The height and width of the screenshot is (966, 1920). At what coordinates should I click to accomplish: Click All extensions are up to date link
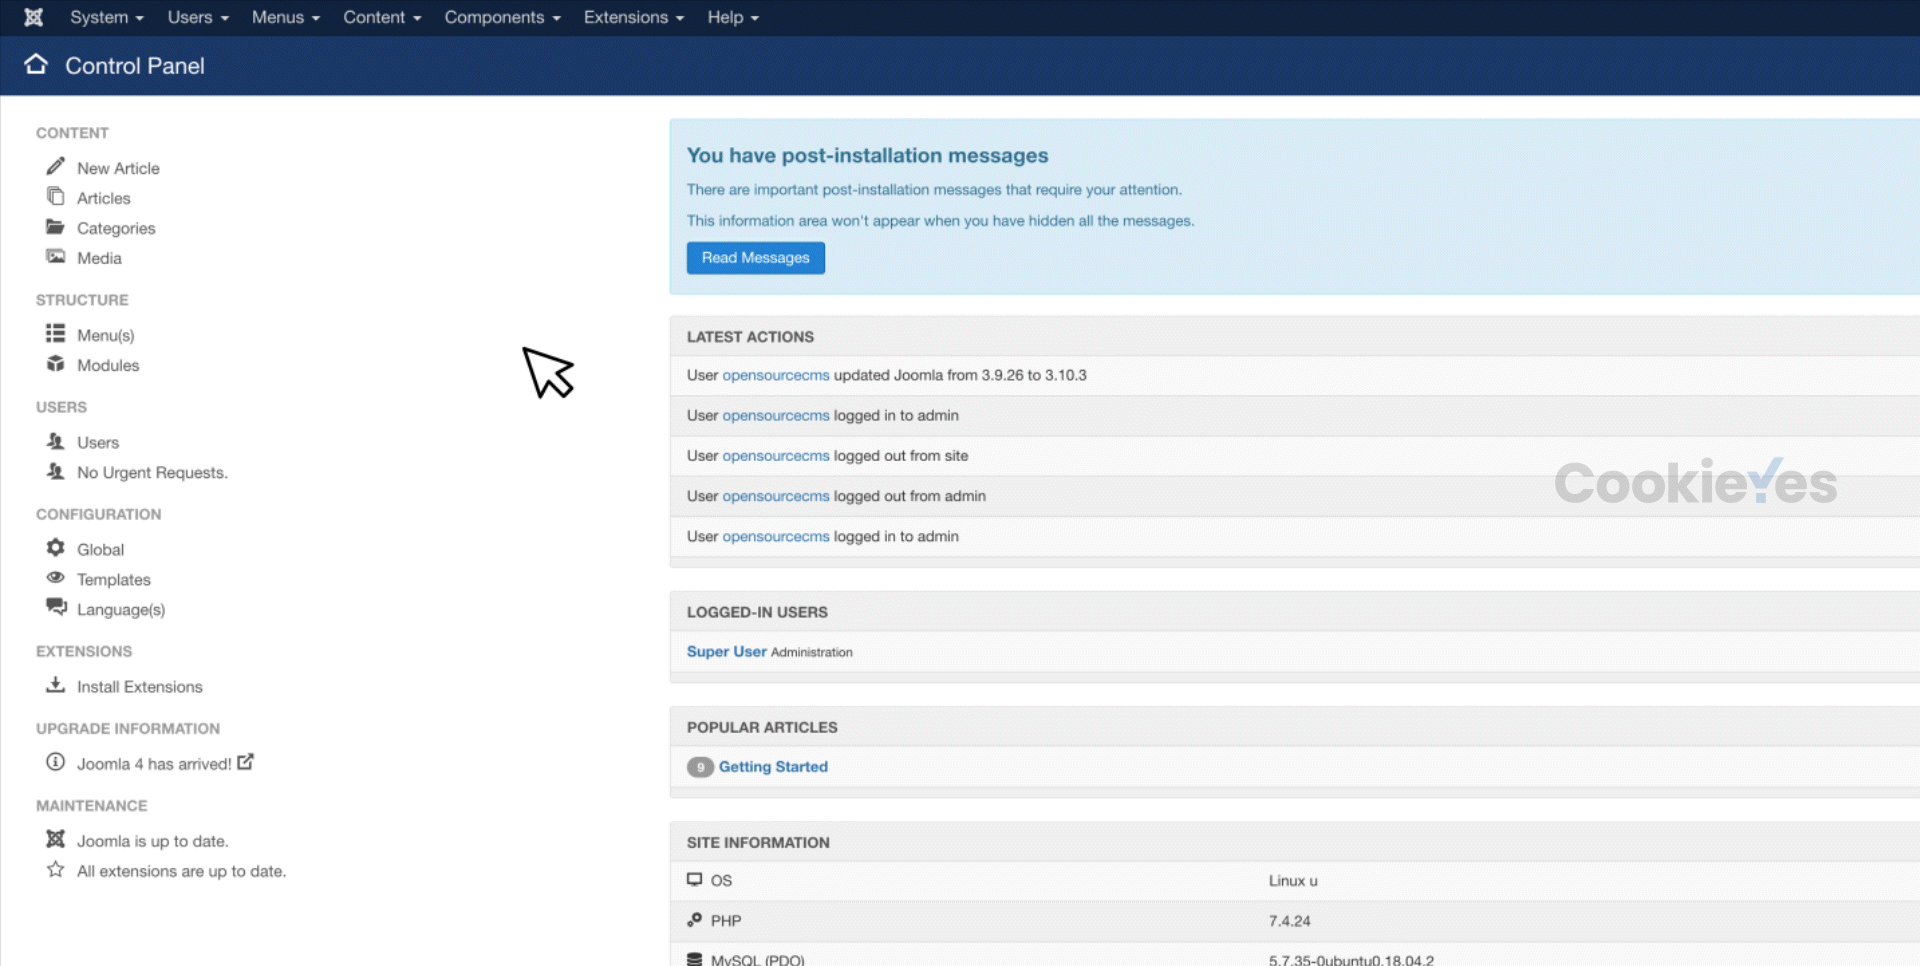[x=181, y=871]
